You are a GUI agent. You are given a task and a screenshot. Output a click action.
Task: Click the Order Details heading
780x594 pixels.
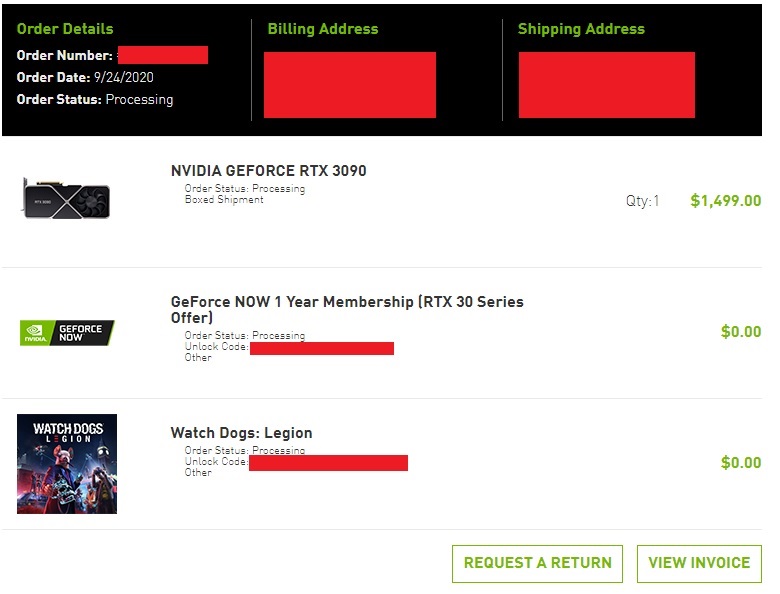[65, 29]
